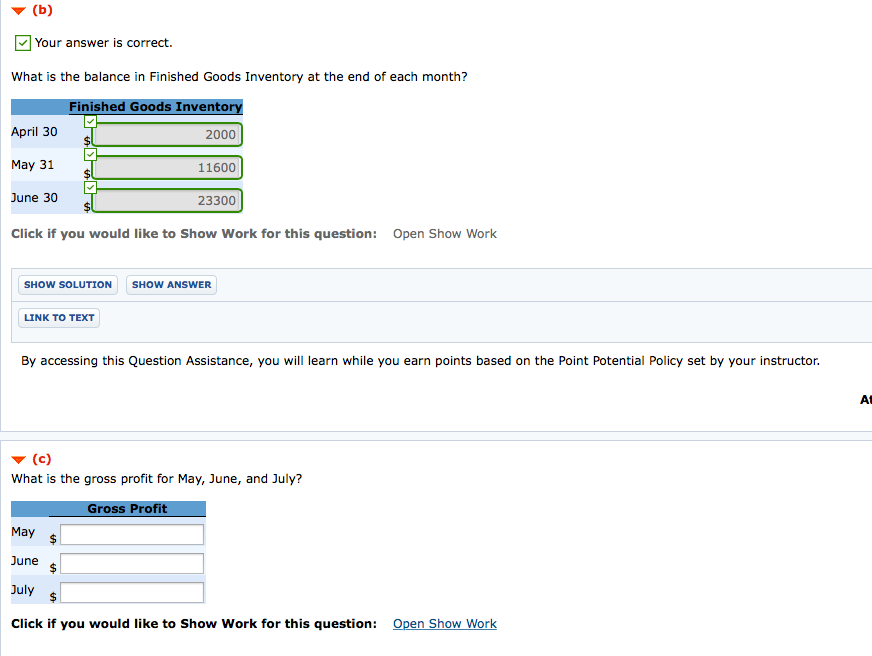Click the Gross Profit table header

coord(125,509)
